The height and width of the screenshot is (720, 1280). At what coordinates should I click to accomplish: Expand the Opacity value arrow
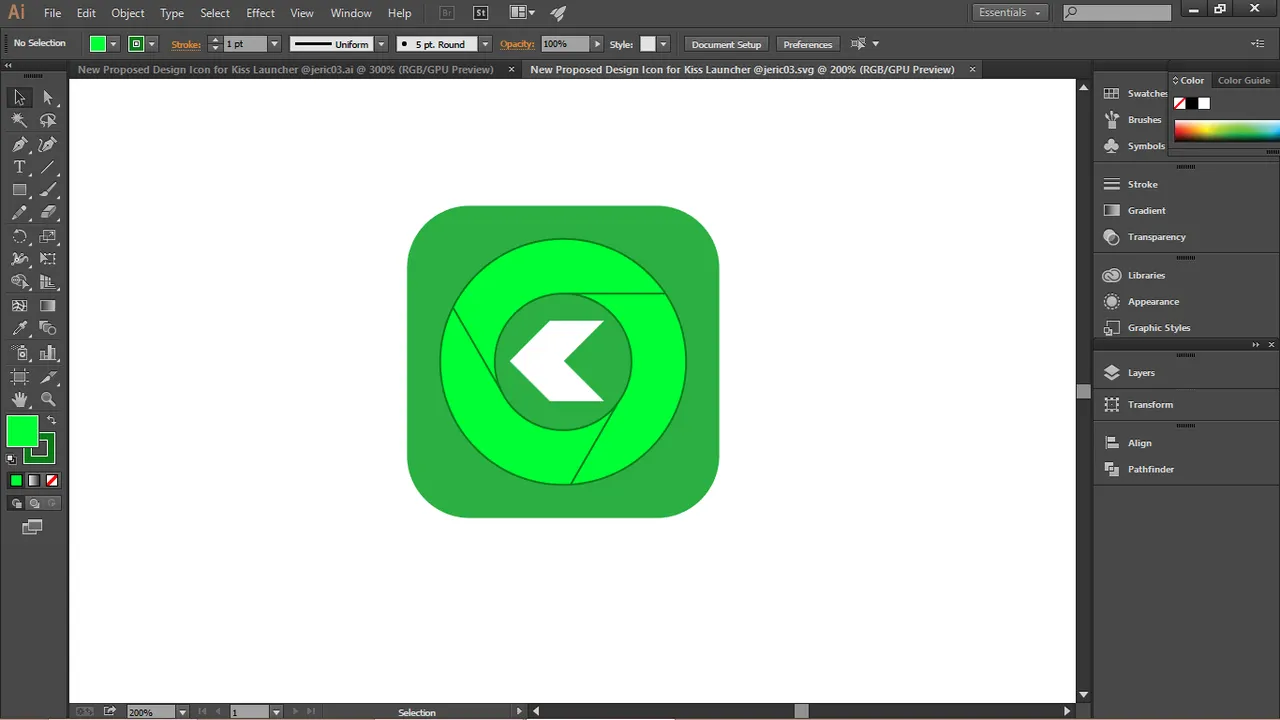[597, 44]
